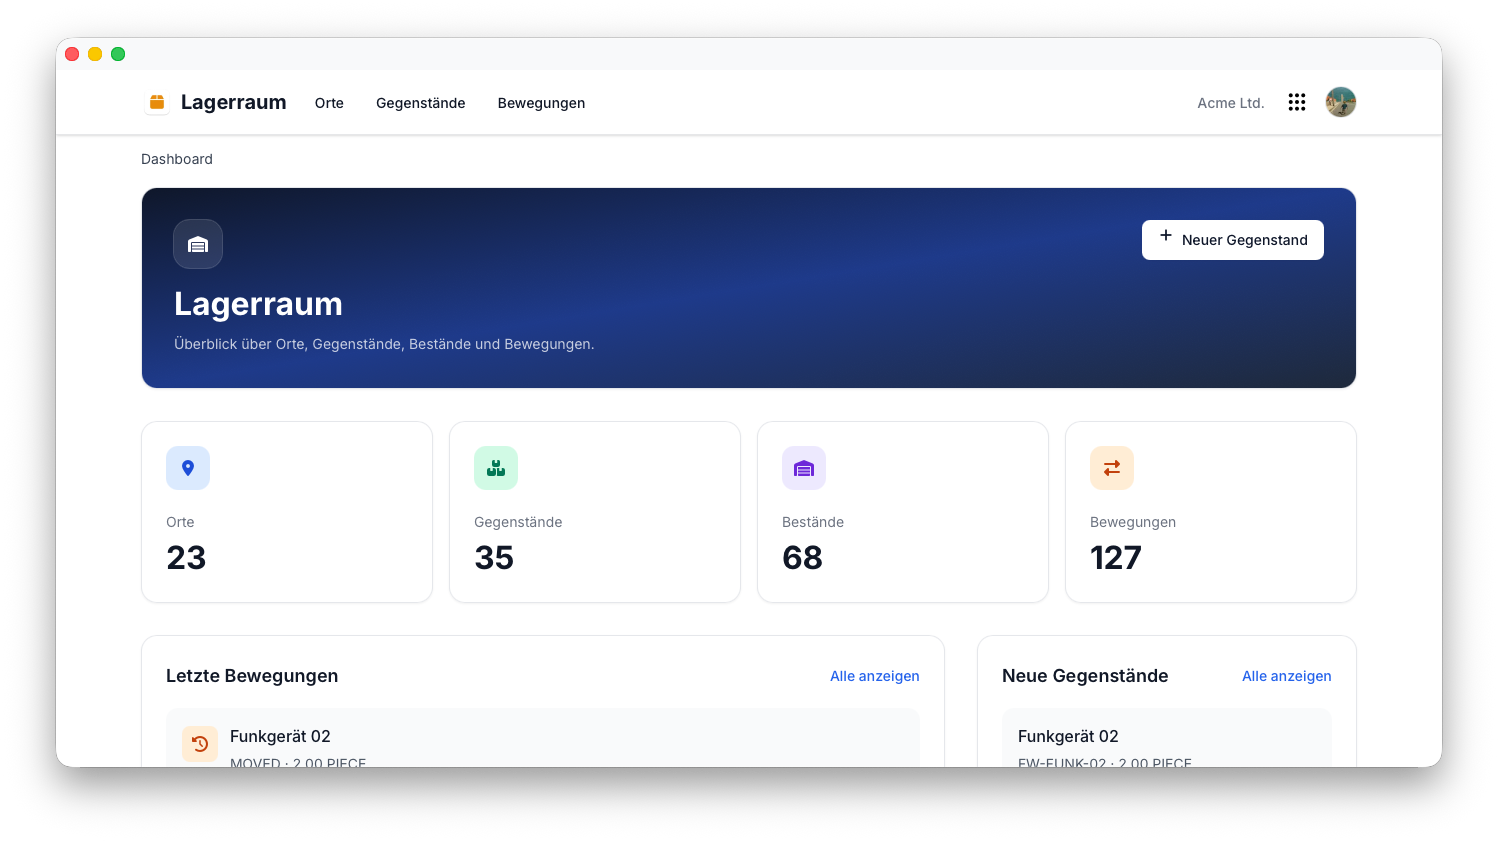This screenshot has width=1498, height=841.
Task: Click the green maximize window button
Action: 118,54
